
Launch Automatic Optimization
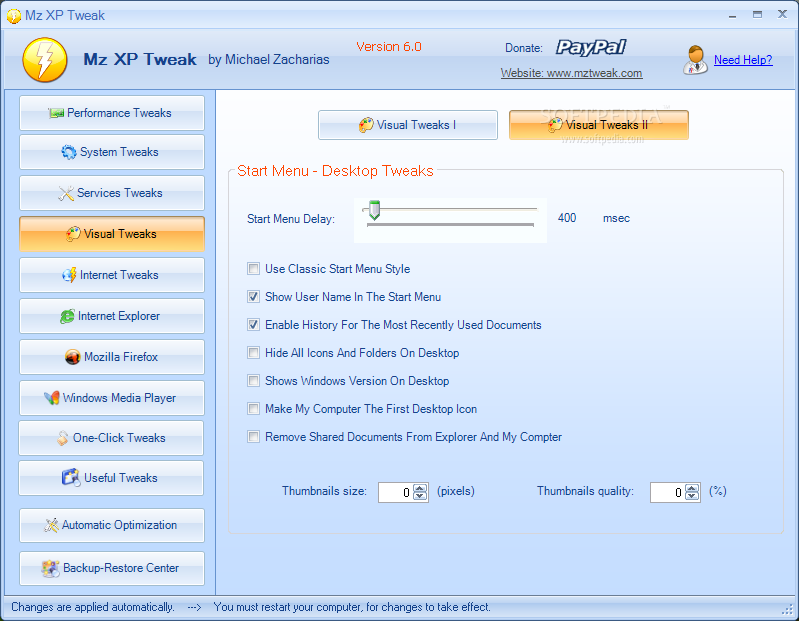[112, 525]
